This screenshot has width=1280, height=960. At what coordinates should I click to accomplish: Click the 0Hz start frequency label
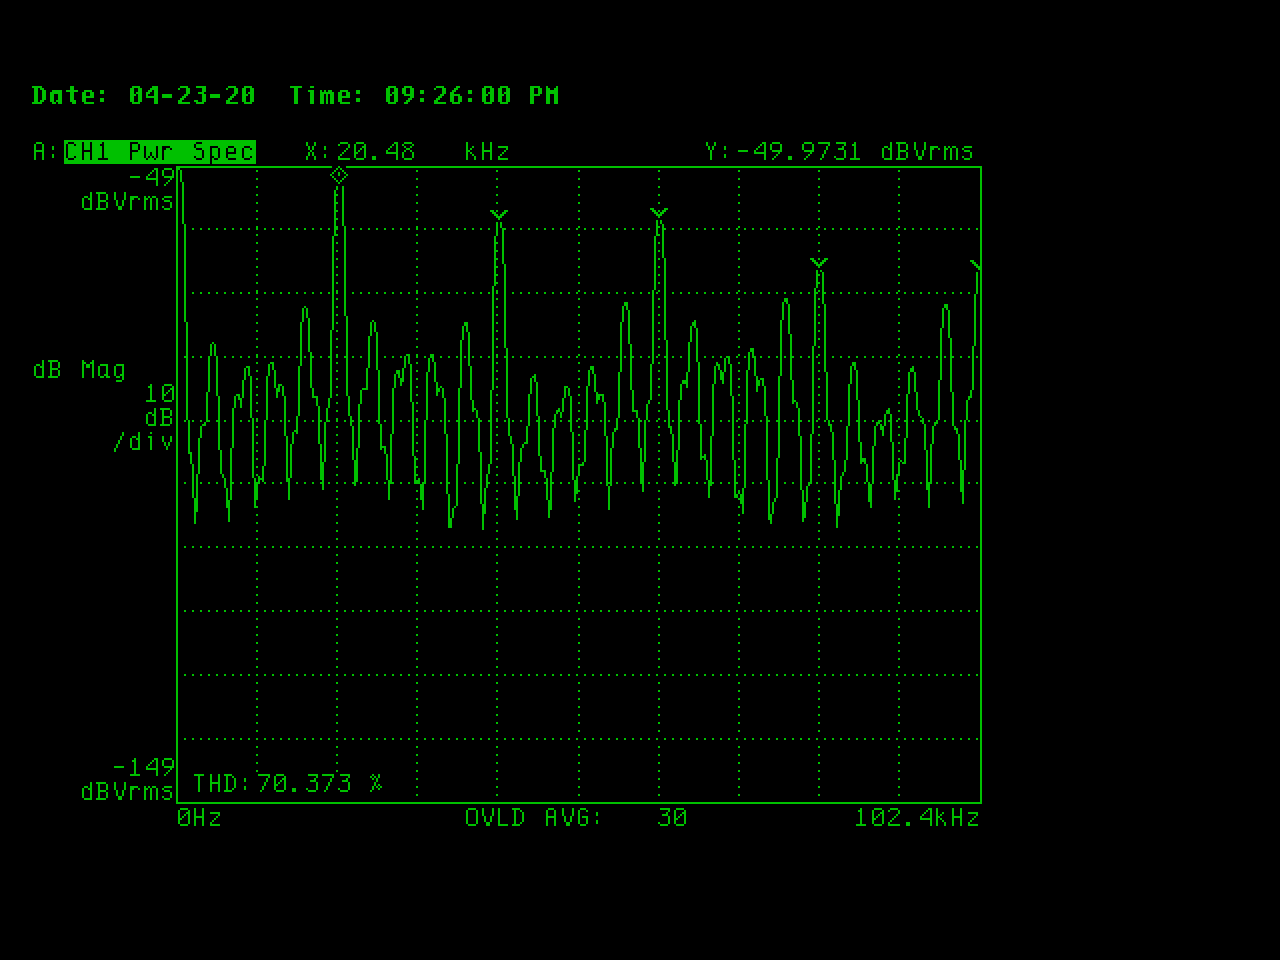click(x=200, y=818)
